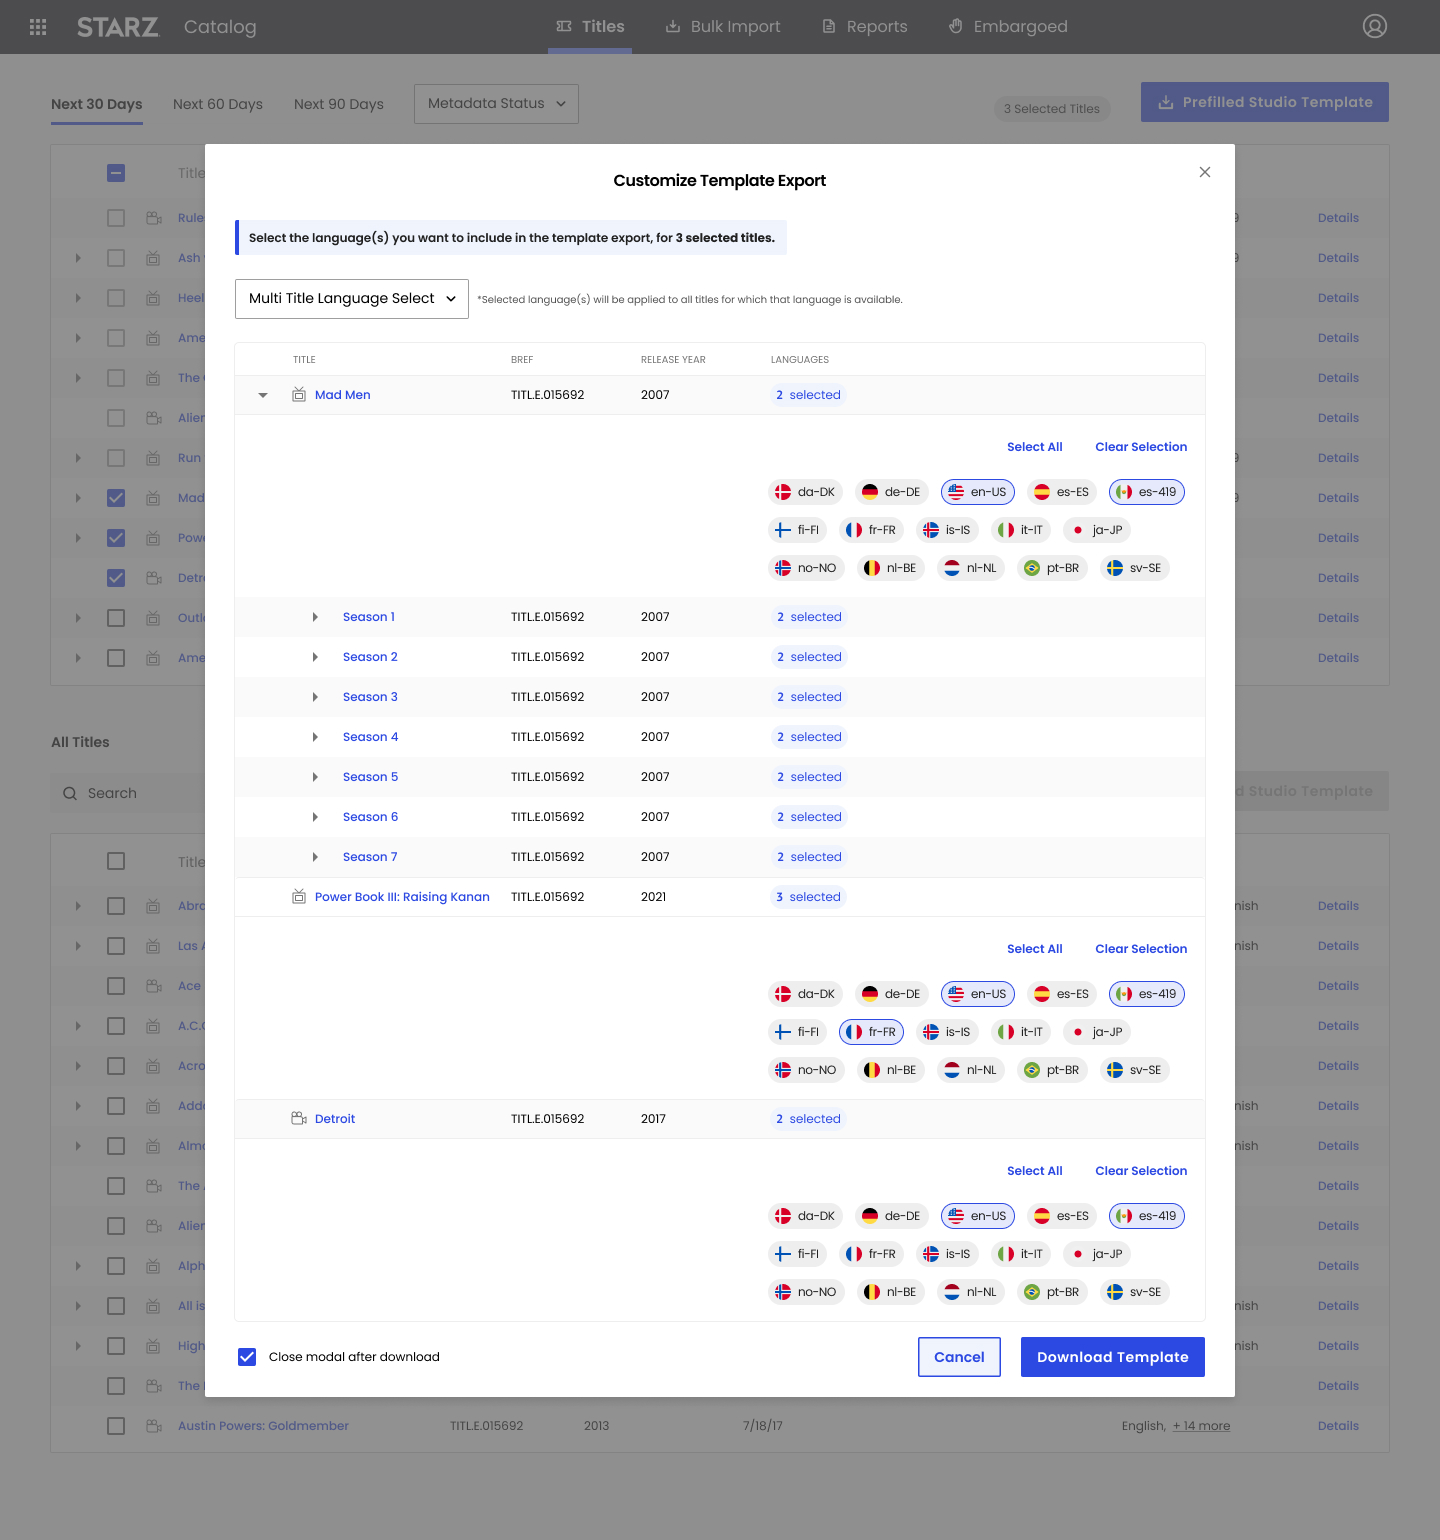This screenshot has width=1440, height=1540.
Task: Select it-IT for Power Book III
Action: (x=1021, y=1032)
